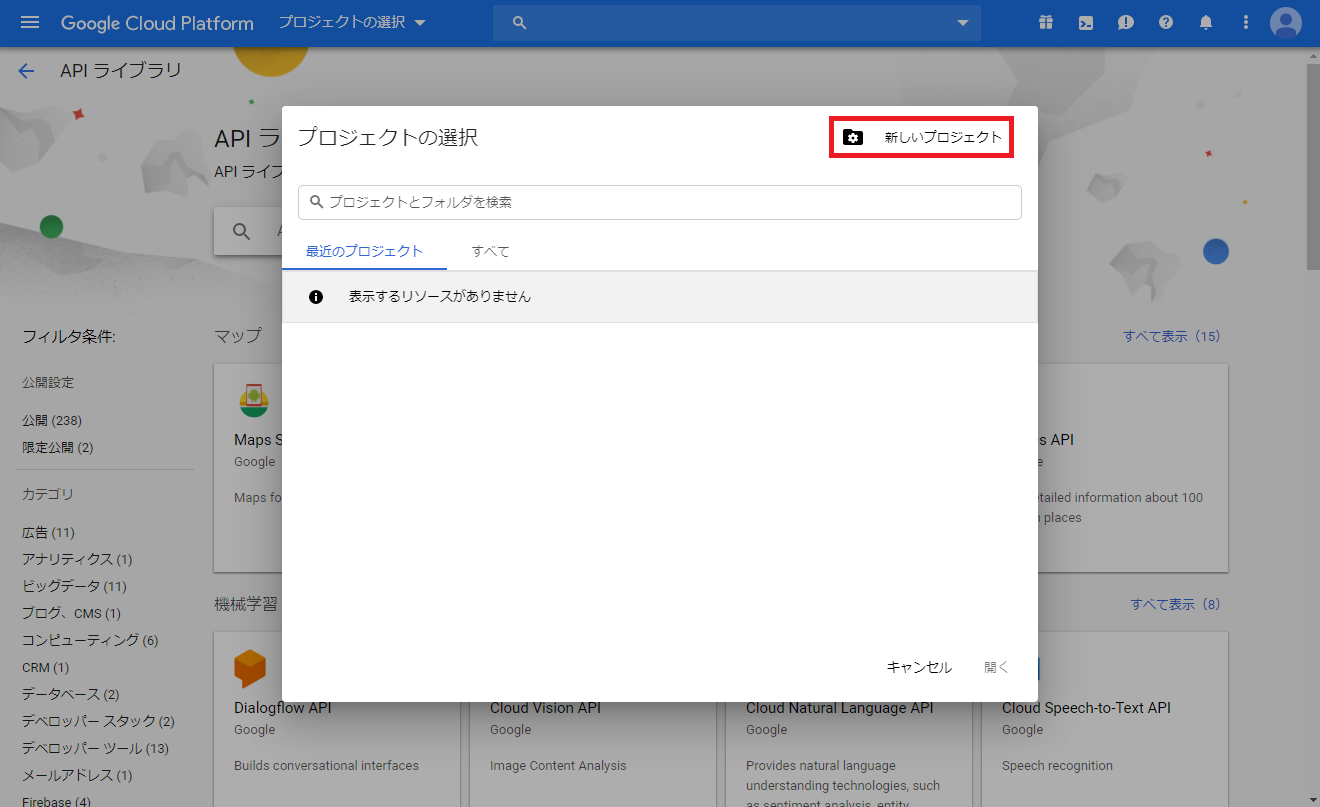Select category データベース (2)
The height and width of the screenshot is (807, 1320).
71,694
